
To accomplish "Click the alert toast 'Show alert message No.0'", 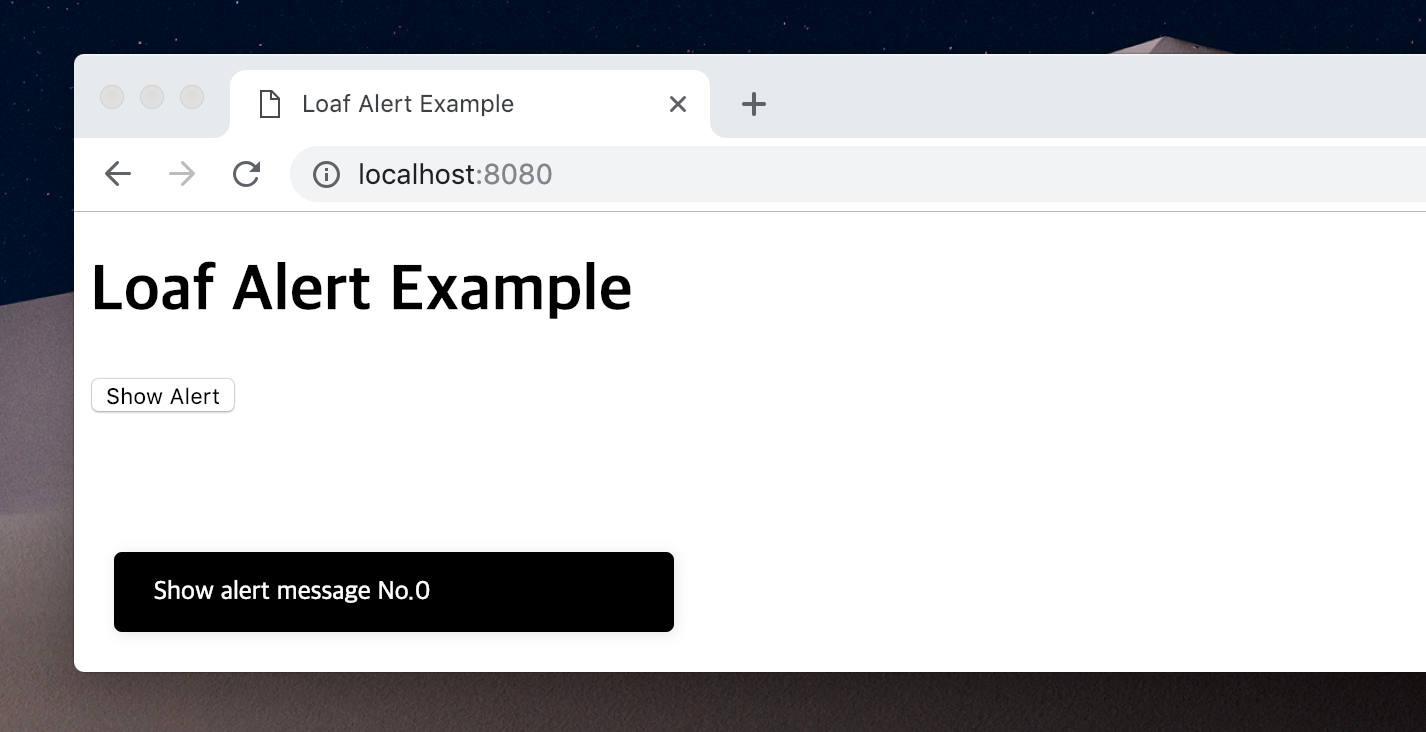I will click(x=394, y=591).
